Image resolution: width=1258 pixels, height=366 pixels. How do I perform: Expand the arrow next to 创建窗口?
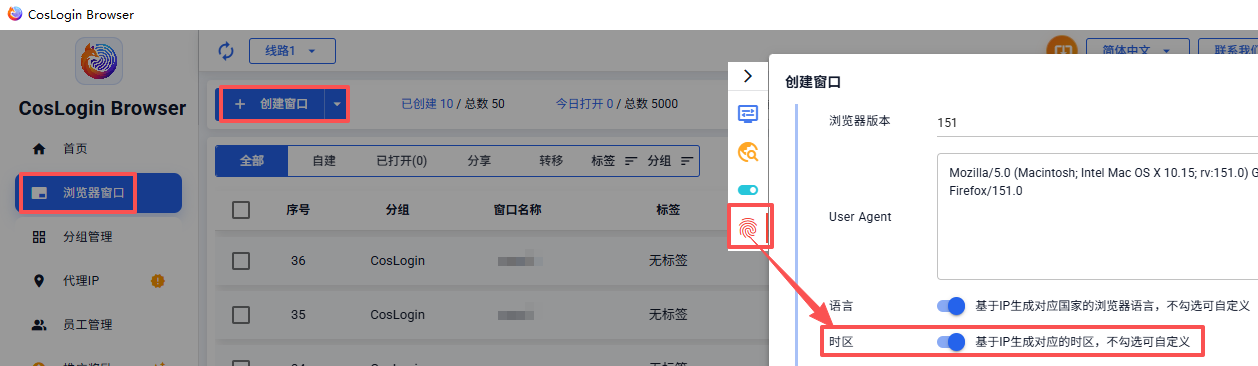(x=336, y=103)
